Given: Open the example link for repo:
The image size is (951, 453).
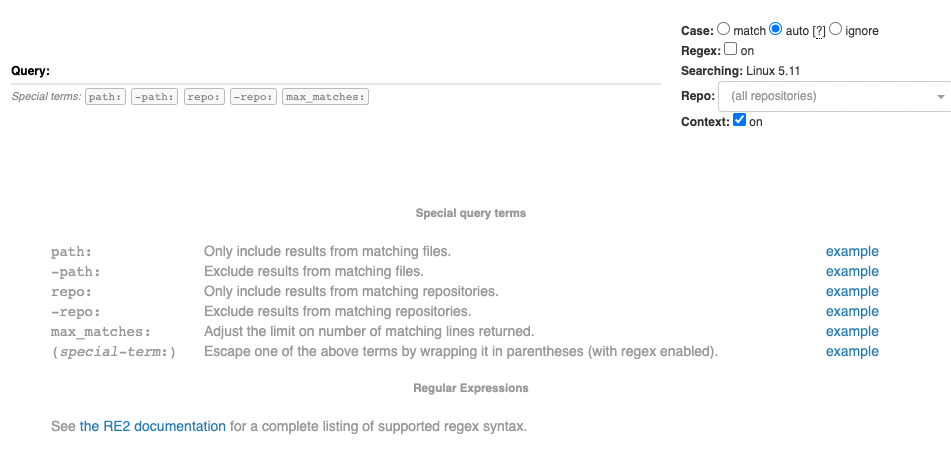Looking at the screenshot, I should coord(852,292).
